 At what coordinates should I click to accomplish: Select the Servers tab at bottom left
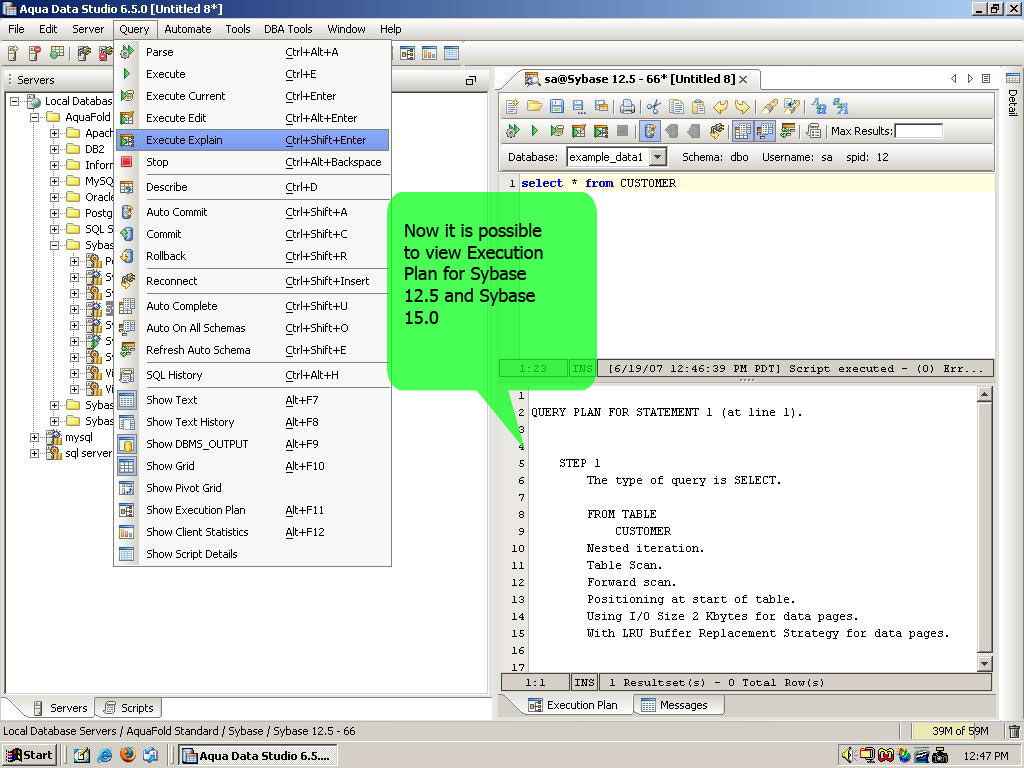(x=60, y=708)
